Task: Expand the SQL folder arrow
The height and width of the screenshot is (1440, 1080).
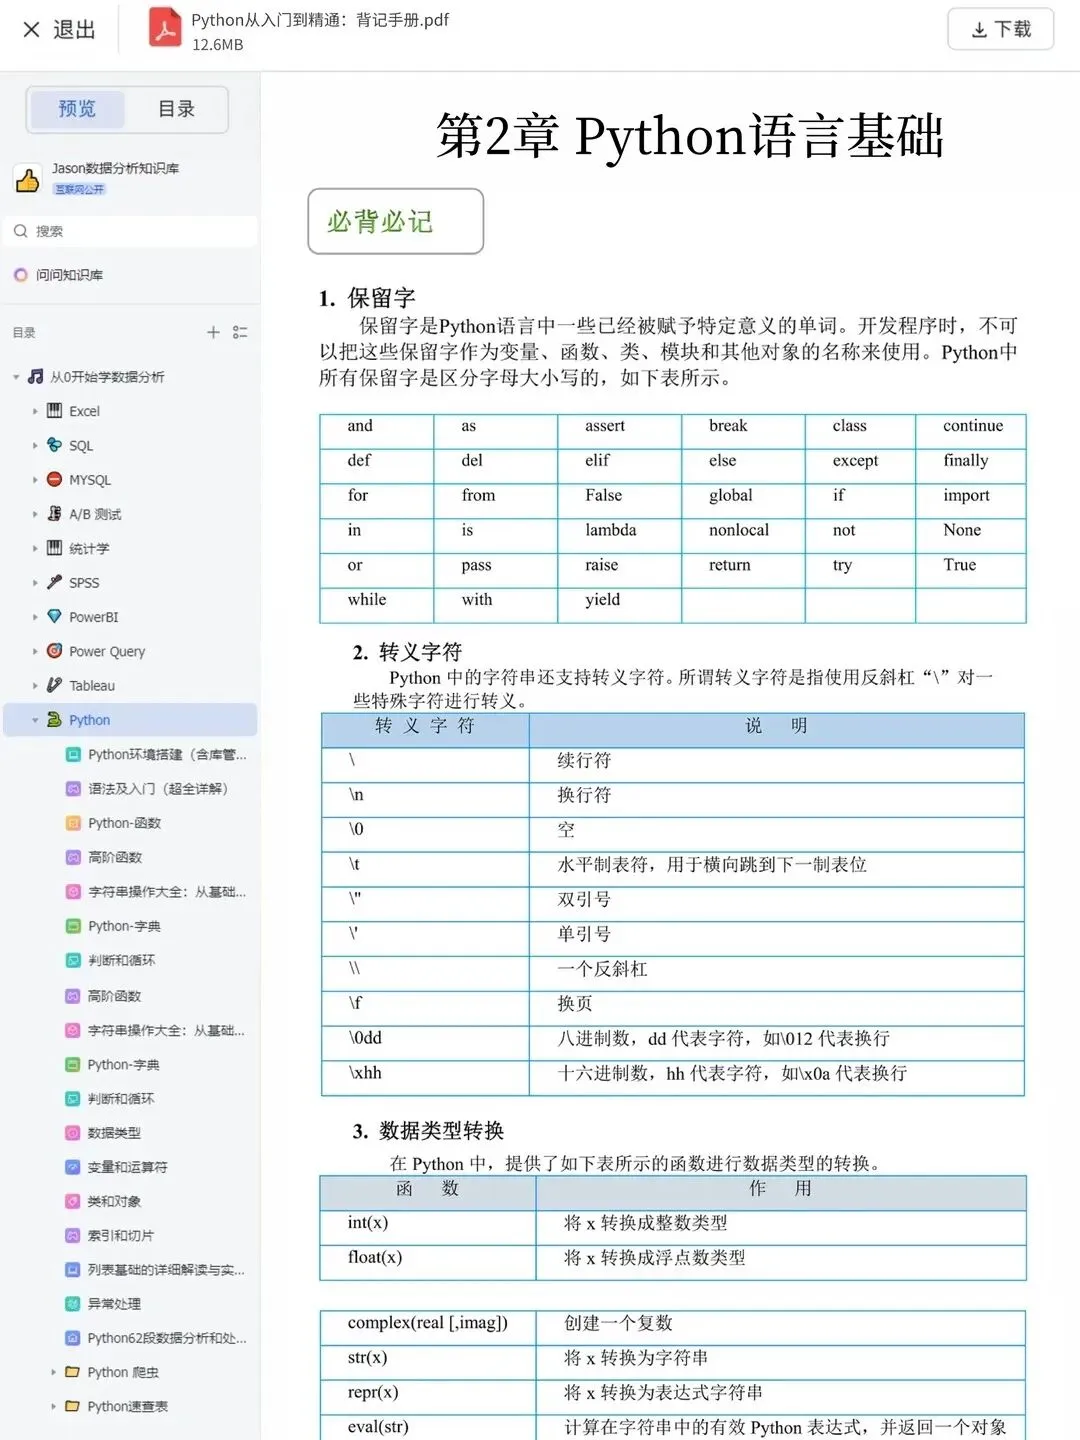Action: [35, 445]
